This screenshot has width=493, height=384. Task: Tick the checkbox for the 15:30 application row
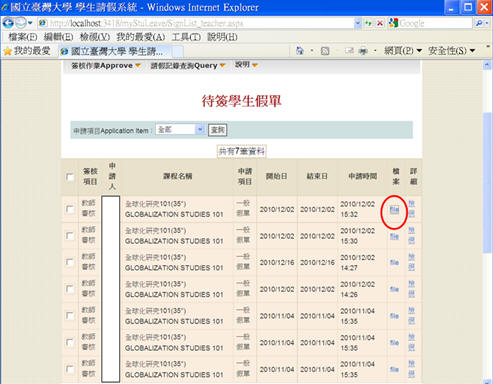(x=70, y=236)
